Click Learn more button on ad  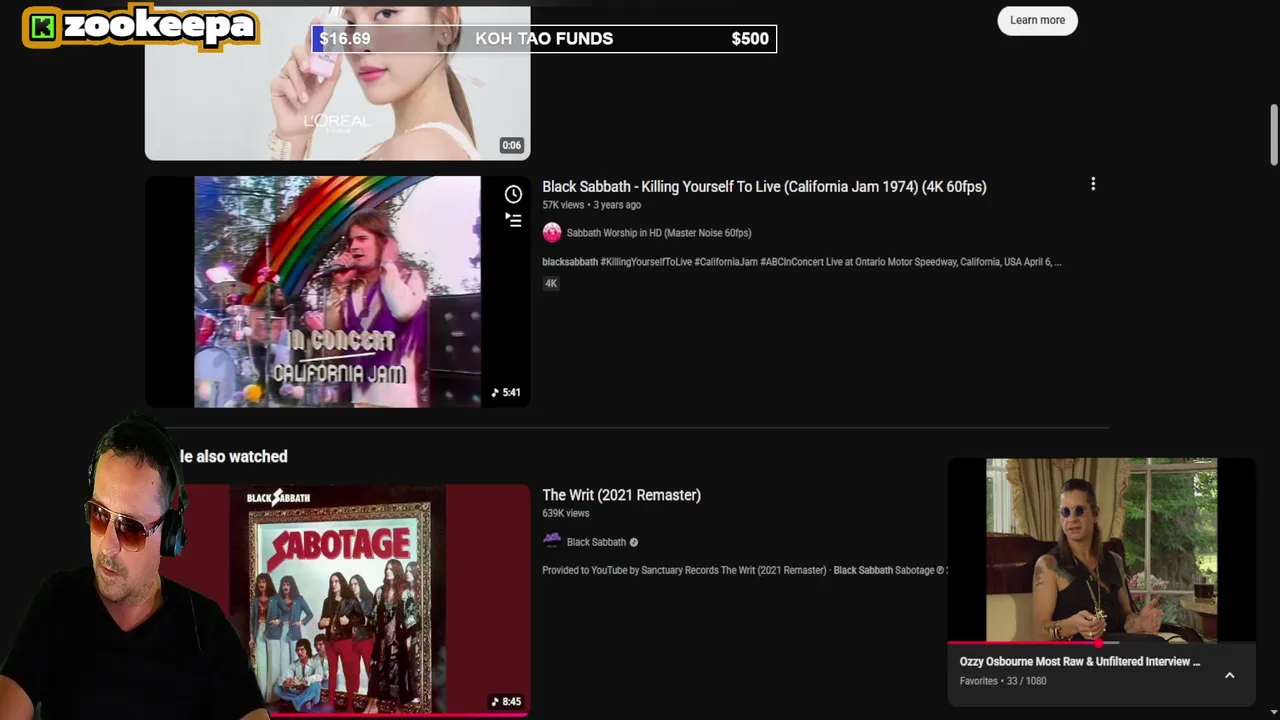pos(1037,20)
